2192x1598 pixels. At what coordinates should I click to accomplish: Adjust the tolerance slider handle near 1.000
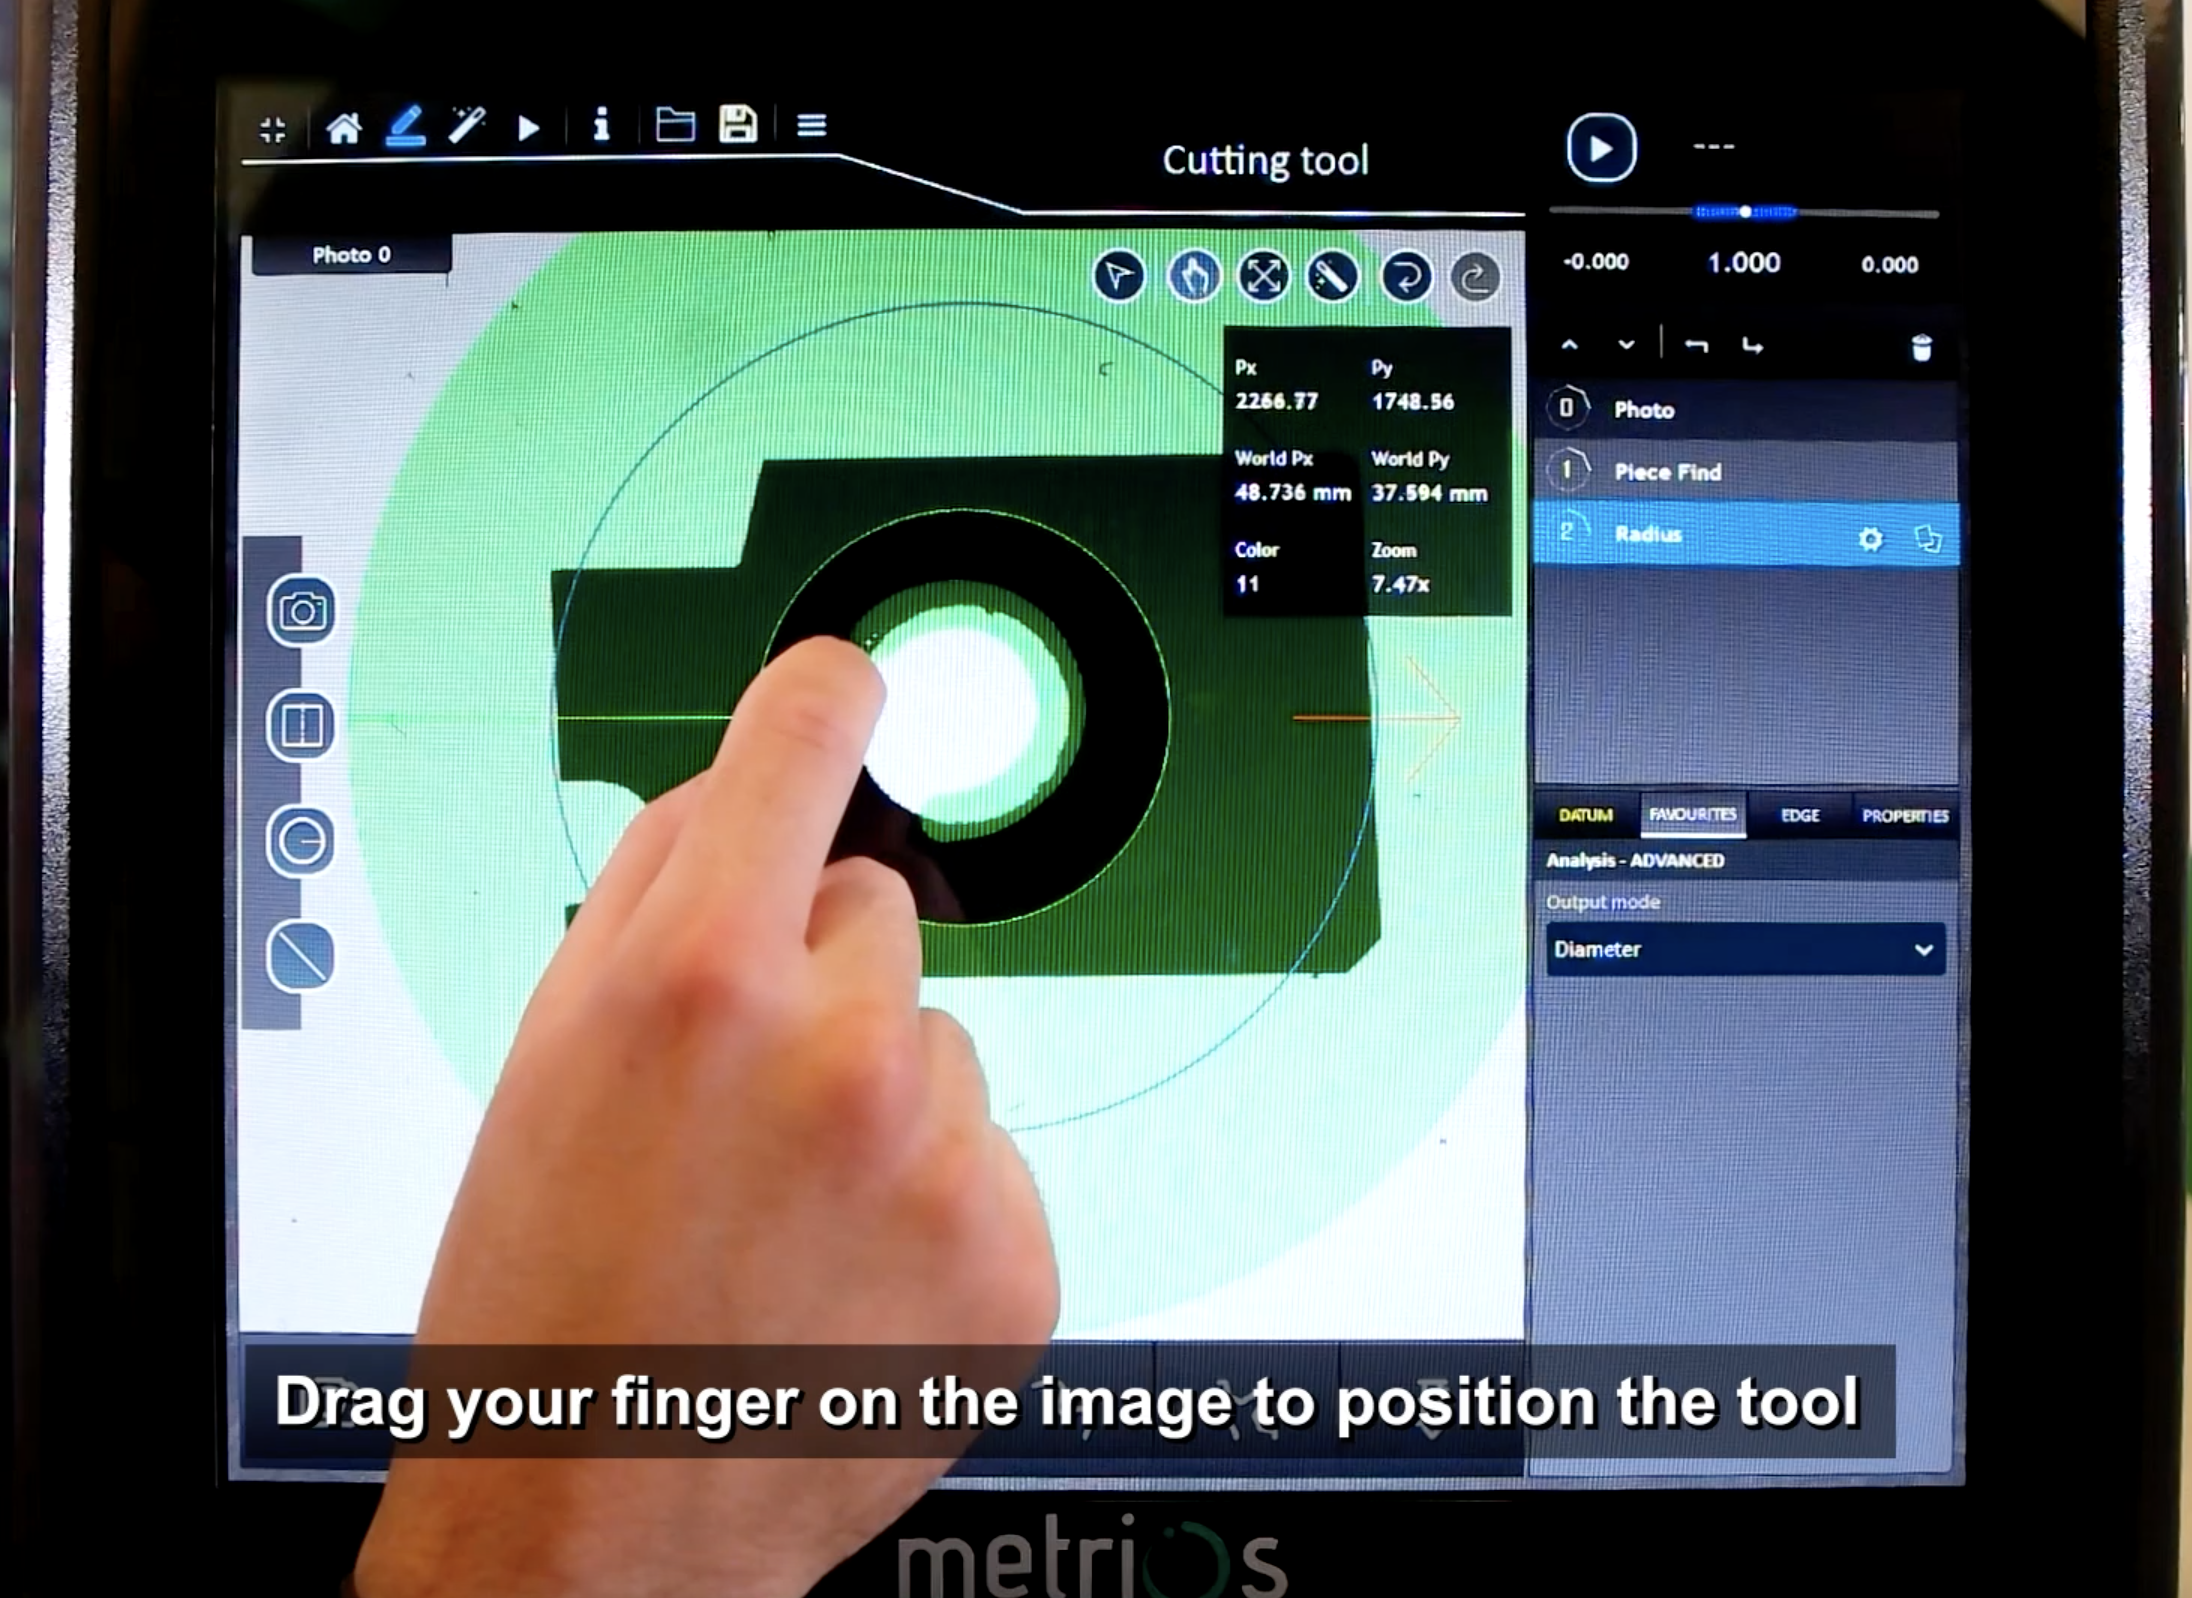(1745, 212)
